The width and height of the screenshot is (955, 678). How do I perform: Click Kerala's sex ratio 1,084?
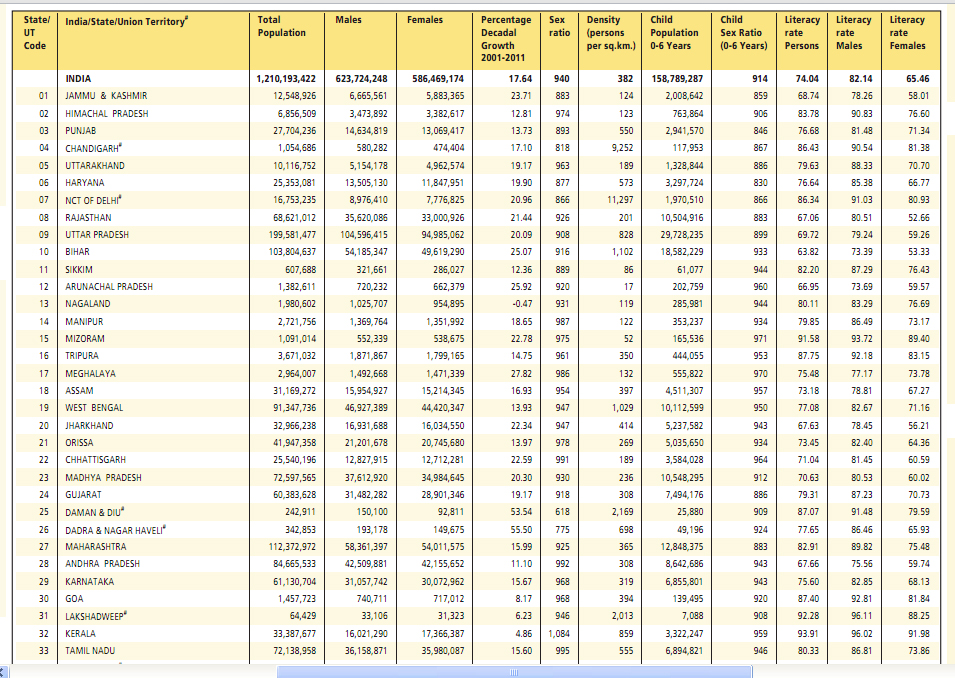click(x=559, y=634)
